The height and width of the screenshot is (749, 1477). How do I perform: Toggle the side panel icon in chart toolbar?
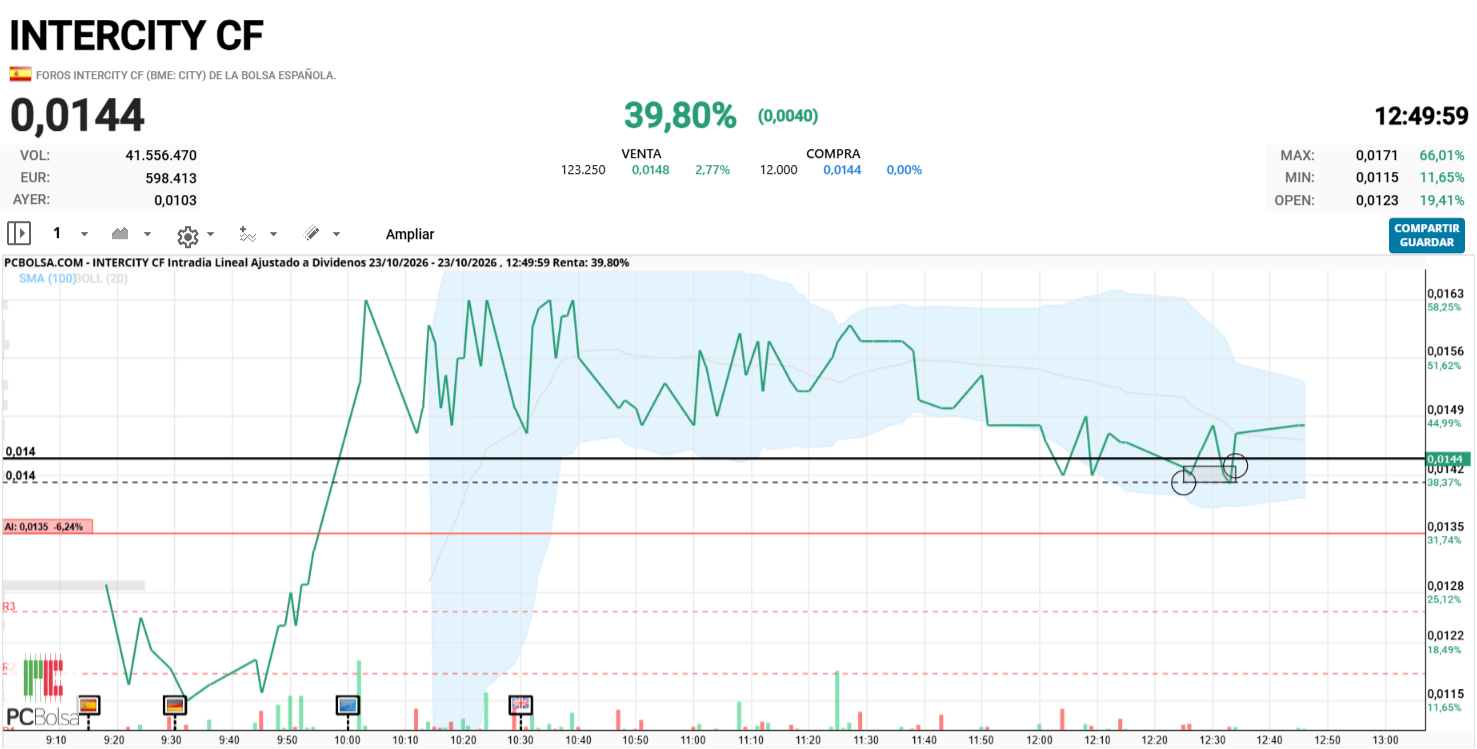pos(19,233)
